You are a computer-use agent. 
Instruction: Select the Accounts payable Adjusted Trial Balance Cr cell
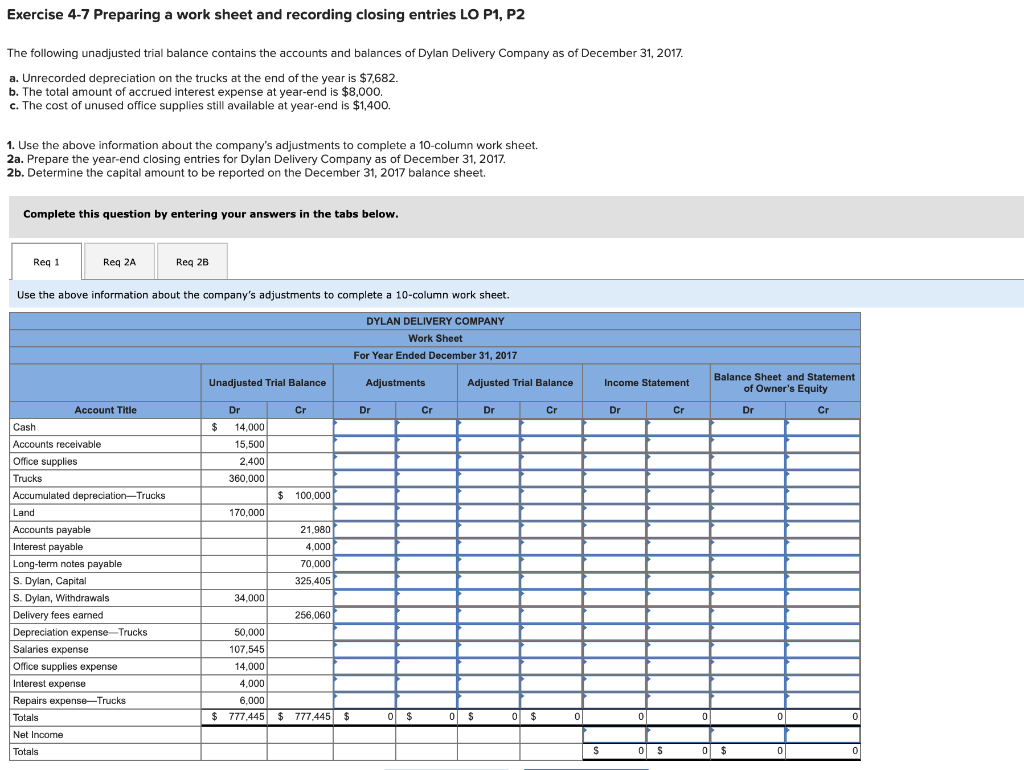coord(550,529)
